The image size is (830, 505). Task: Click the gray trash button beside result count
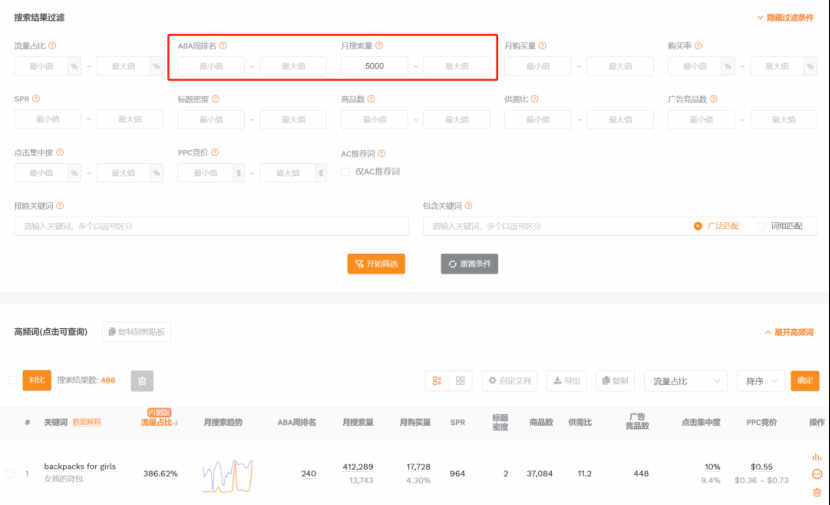click(x=142, y=381)
